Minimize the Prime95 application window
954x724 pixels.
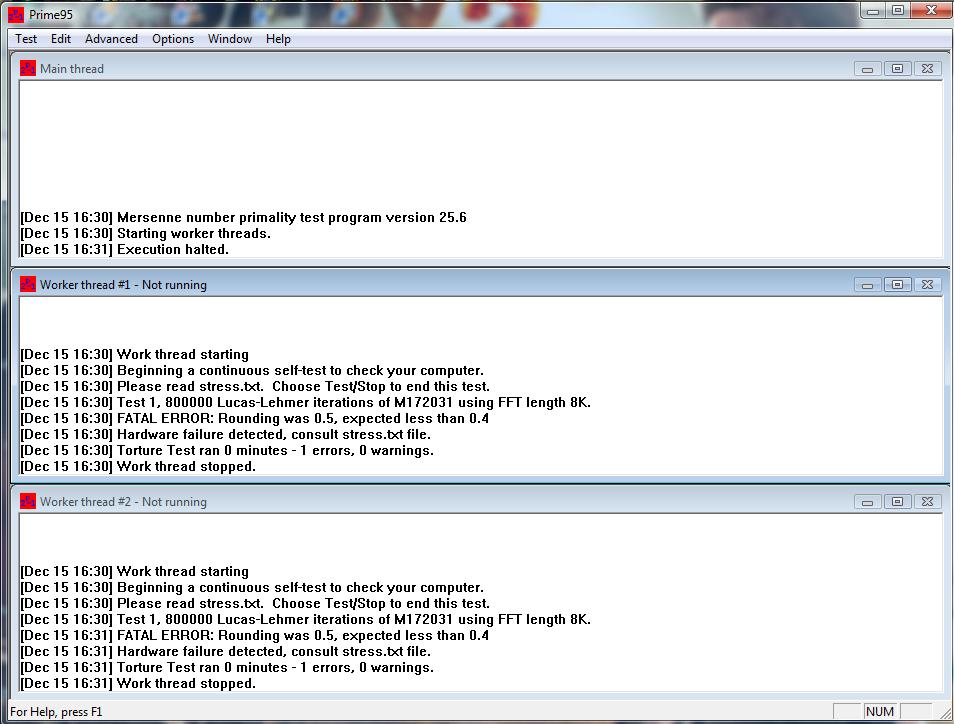click(873, 11)
